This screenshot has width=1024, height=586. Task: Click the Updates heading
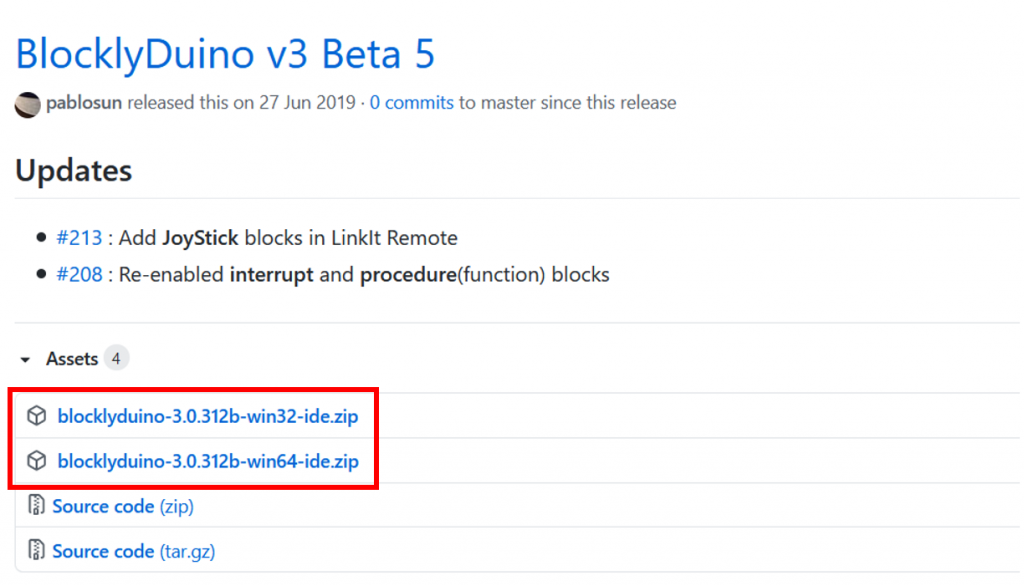(73, 171)
